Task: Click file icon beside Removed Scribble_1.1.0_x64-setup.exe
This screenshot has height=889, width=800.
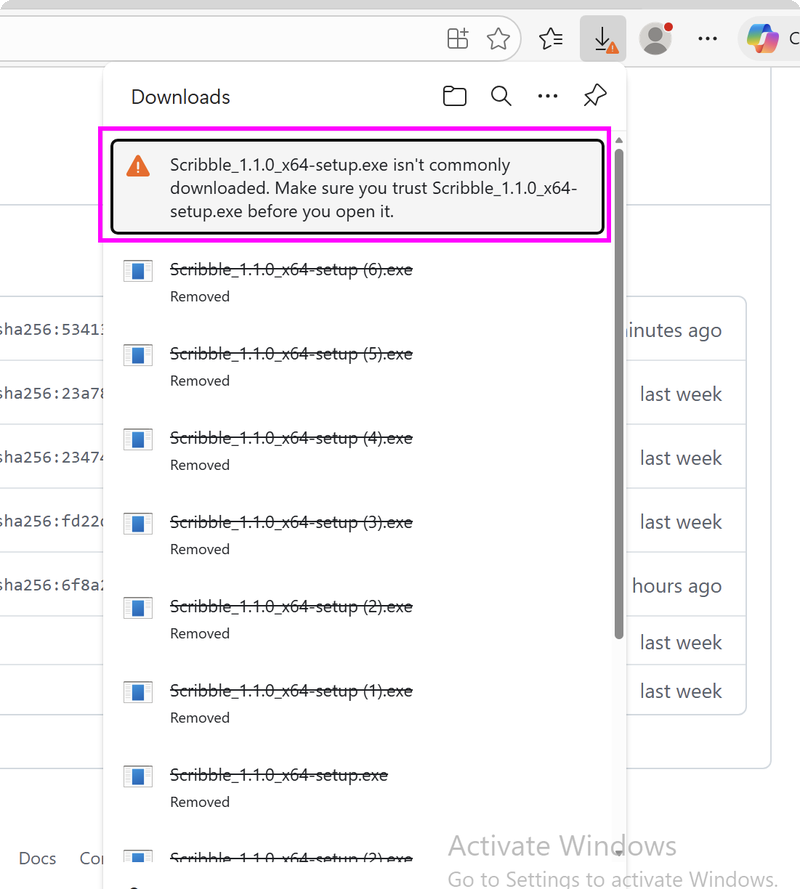Action: (x=138, y=776)
